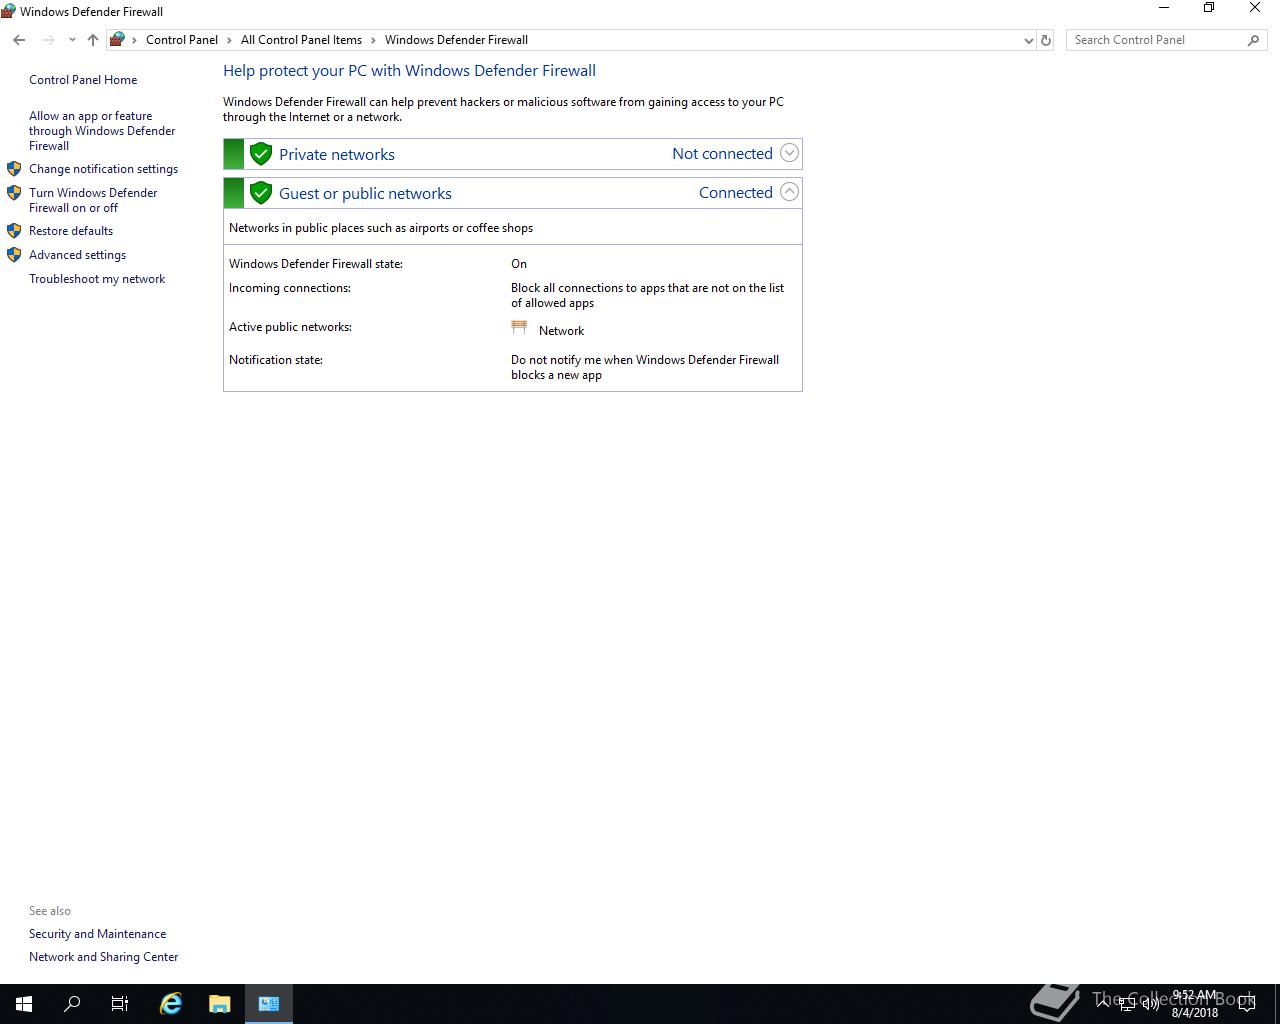Screen dimensions: 1280x1024
Task: Collapse the Guest or public networks chevron
Action: [x=789, y=192]
